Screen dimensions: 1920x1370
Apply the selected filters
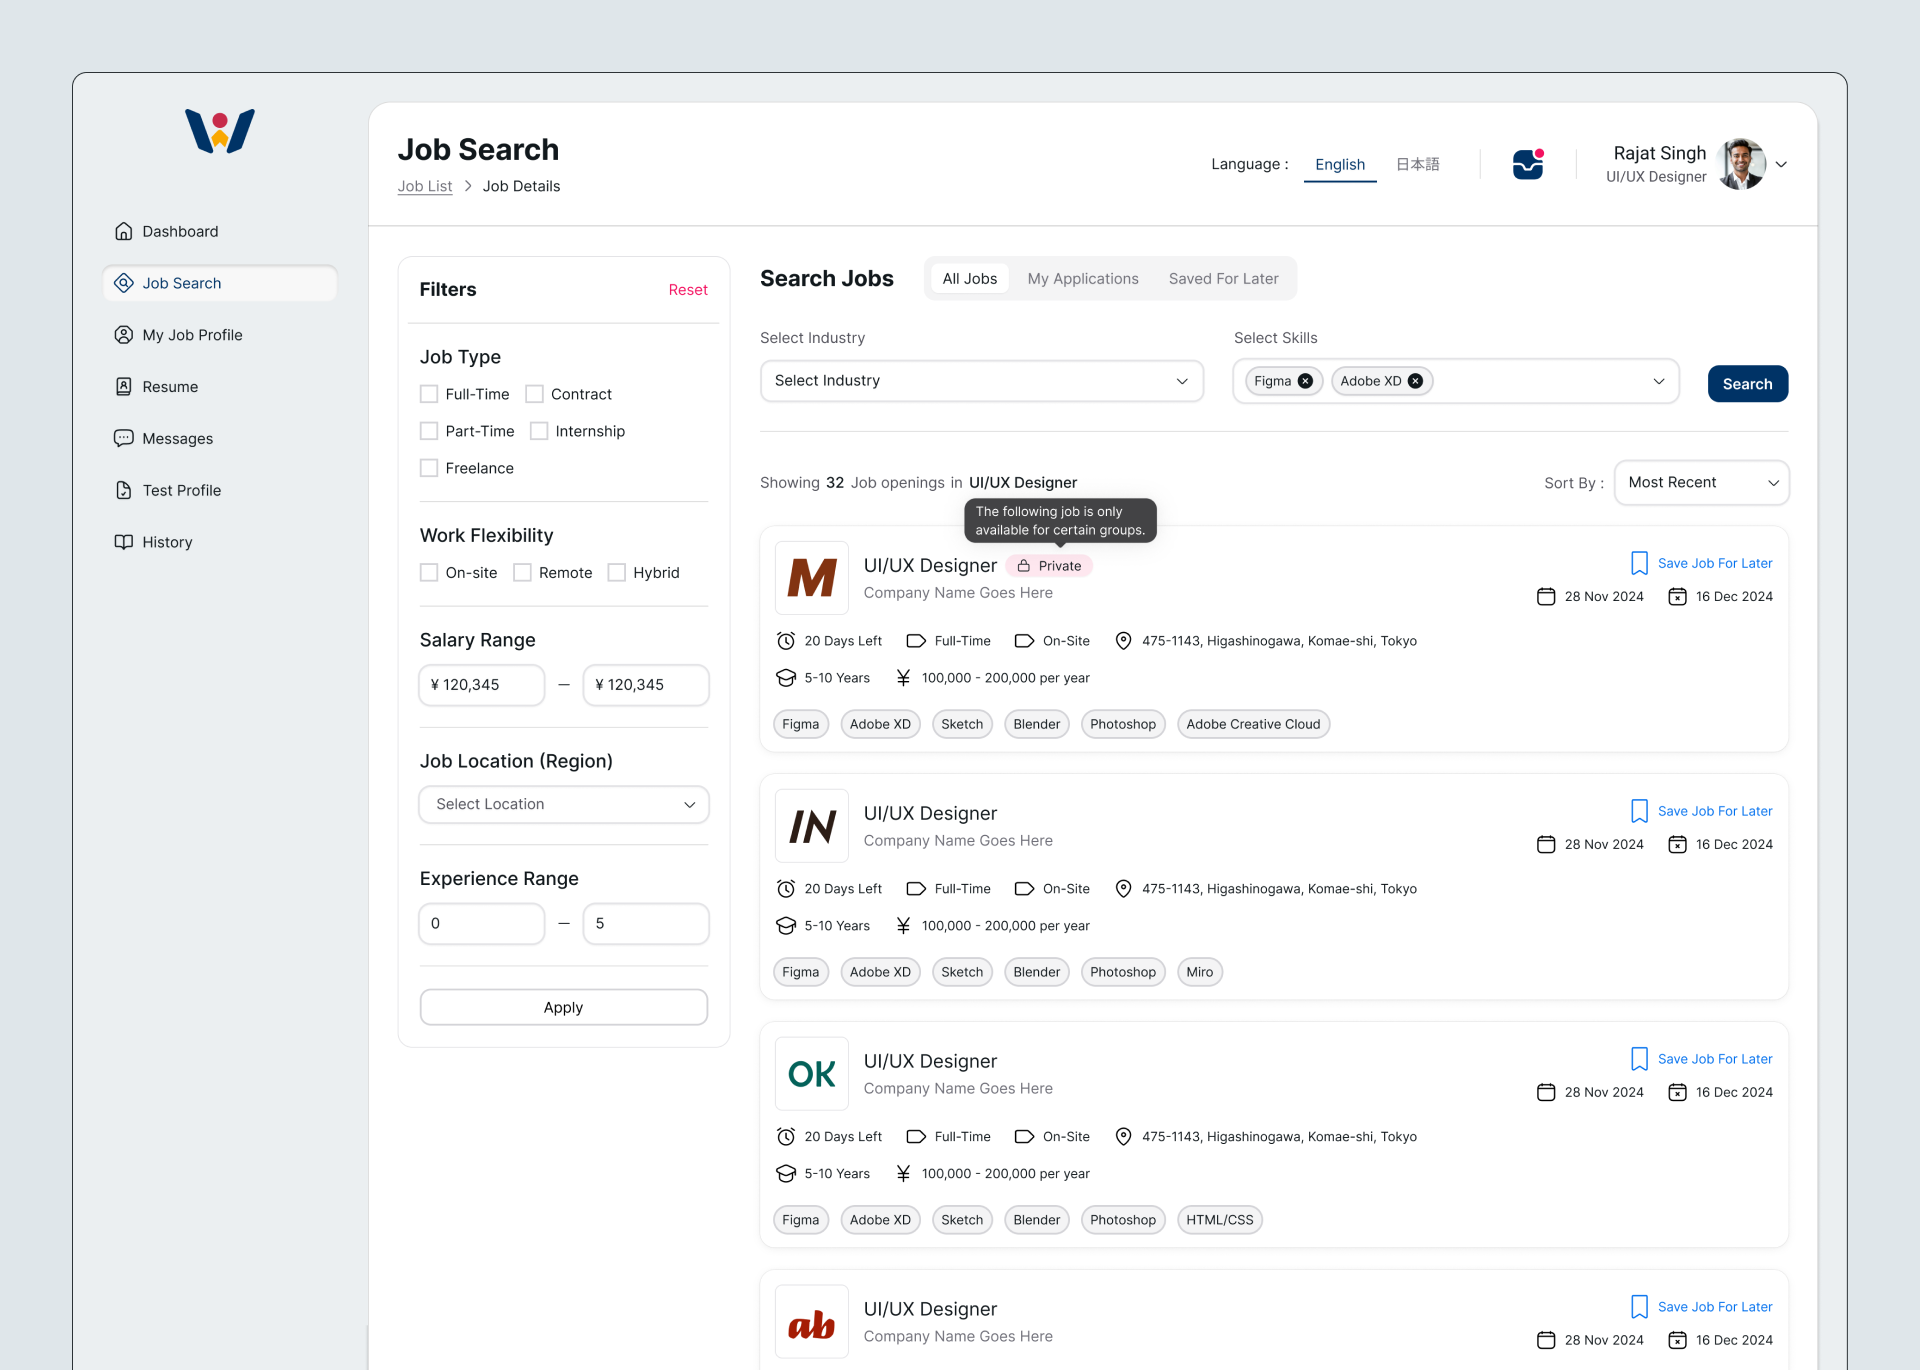tap(564, 1007)
